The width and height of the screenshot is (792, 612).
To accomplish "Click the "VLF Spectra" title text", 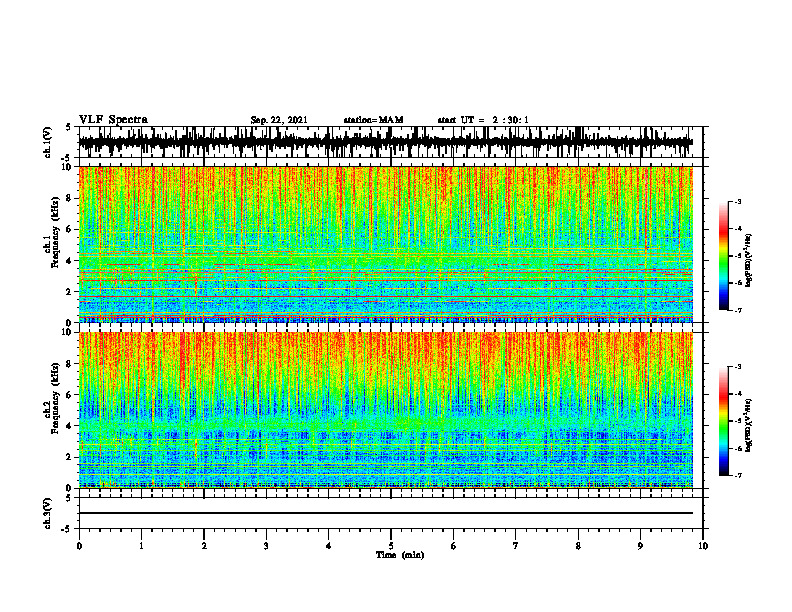I will click(x=113, y=120).
